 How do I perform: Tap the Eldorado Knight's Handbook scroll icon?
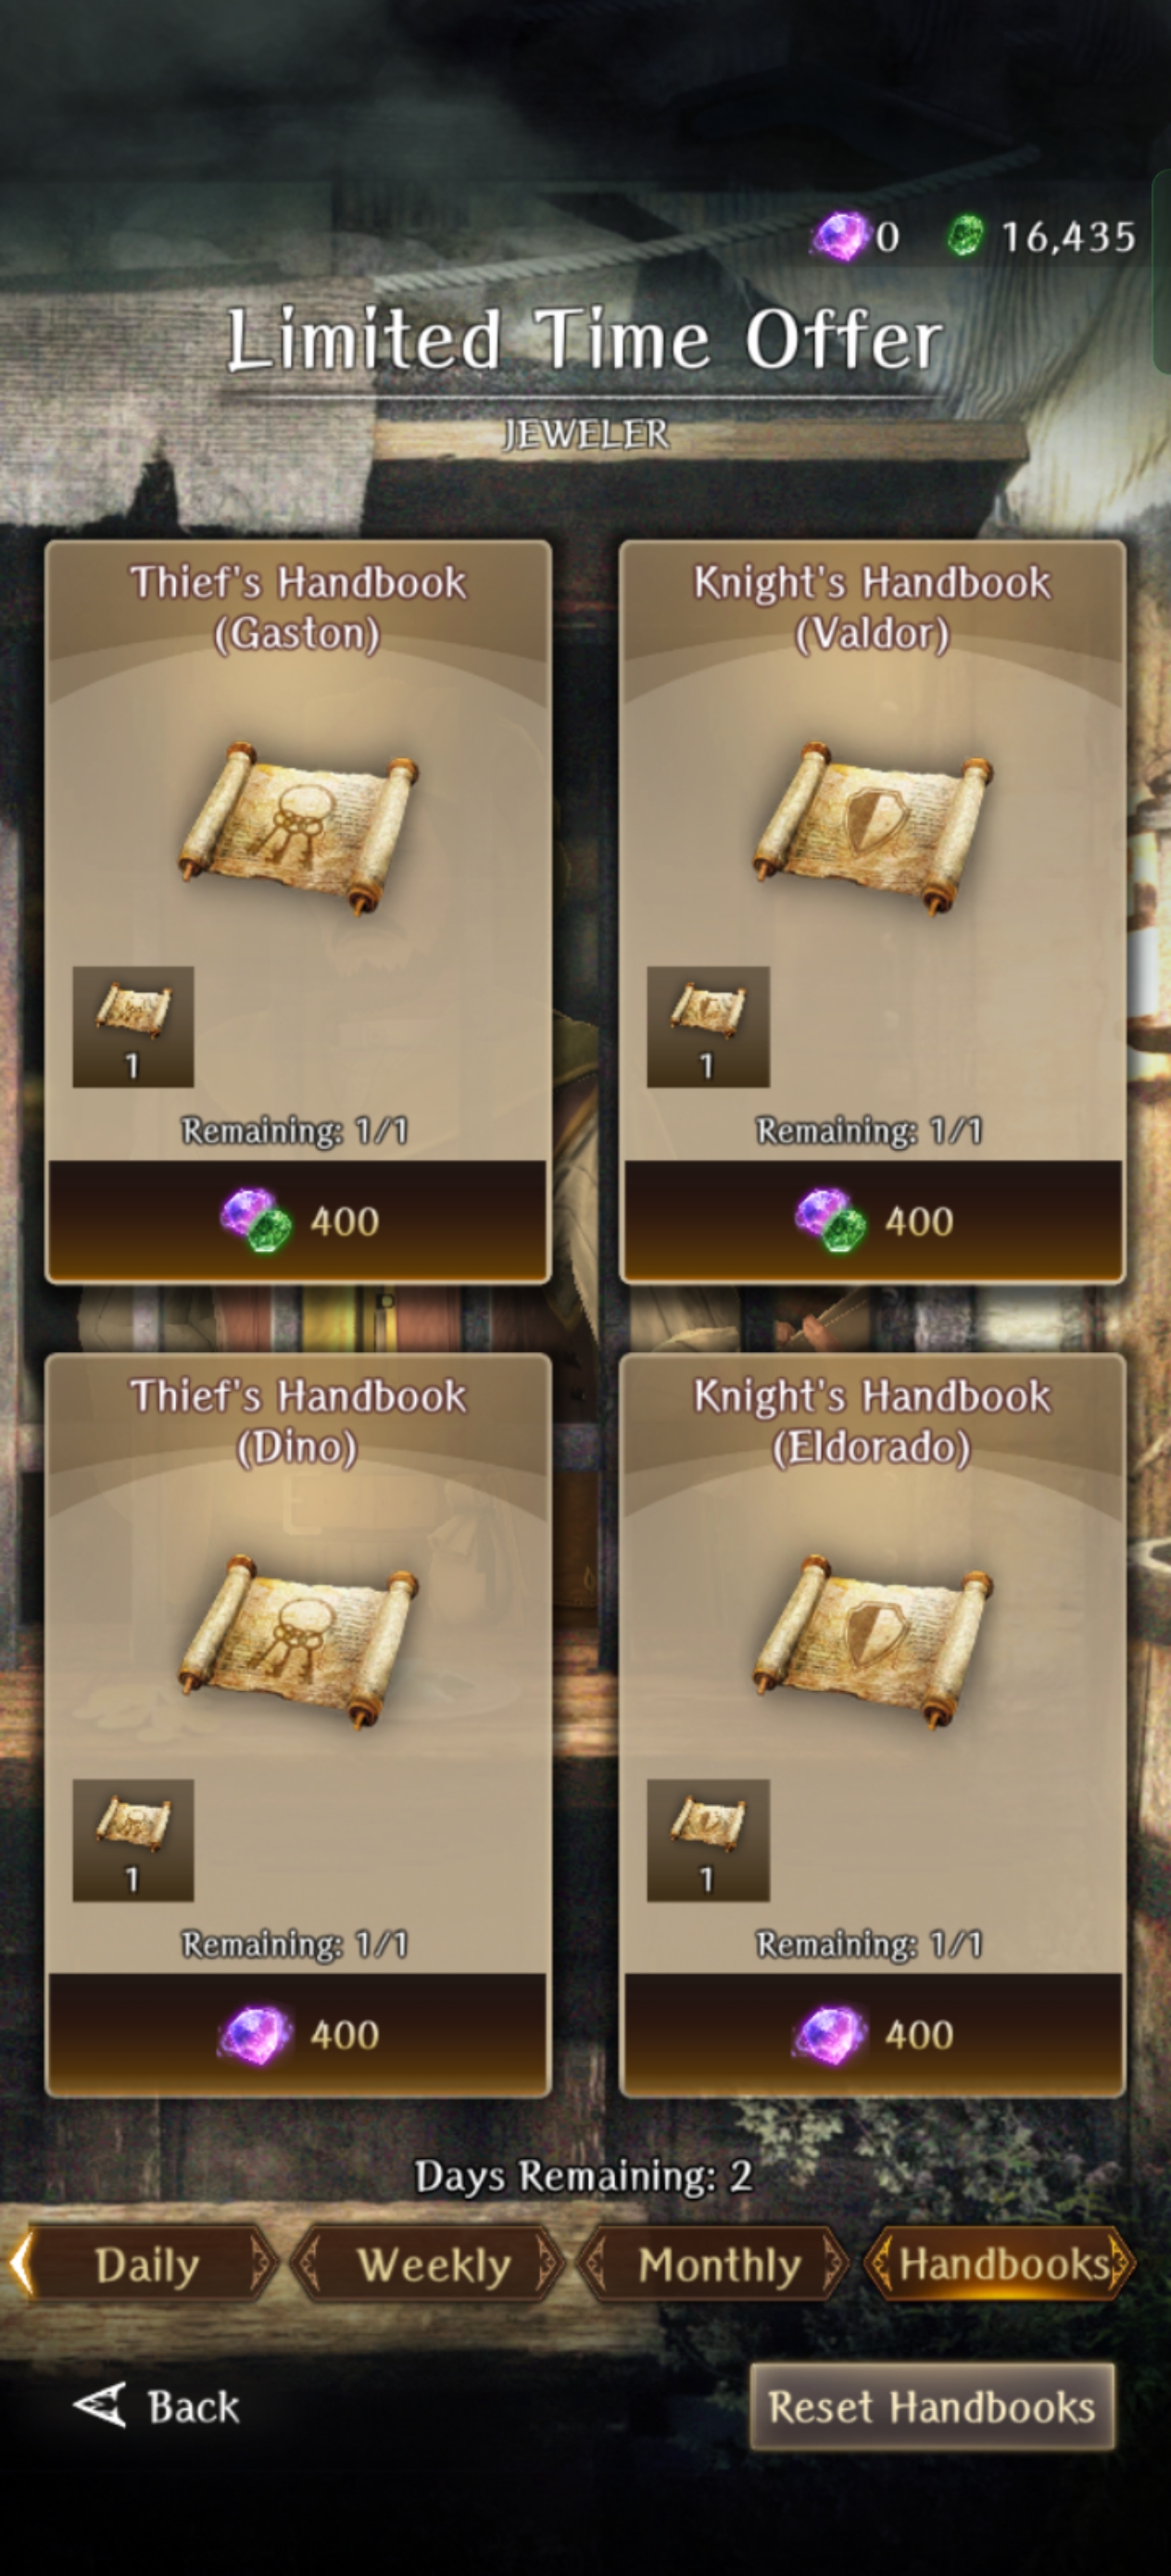point(872,1640)
